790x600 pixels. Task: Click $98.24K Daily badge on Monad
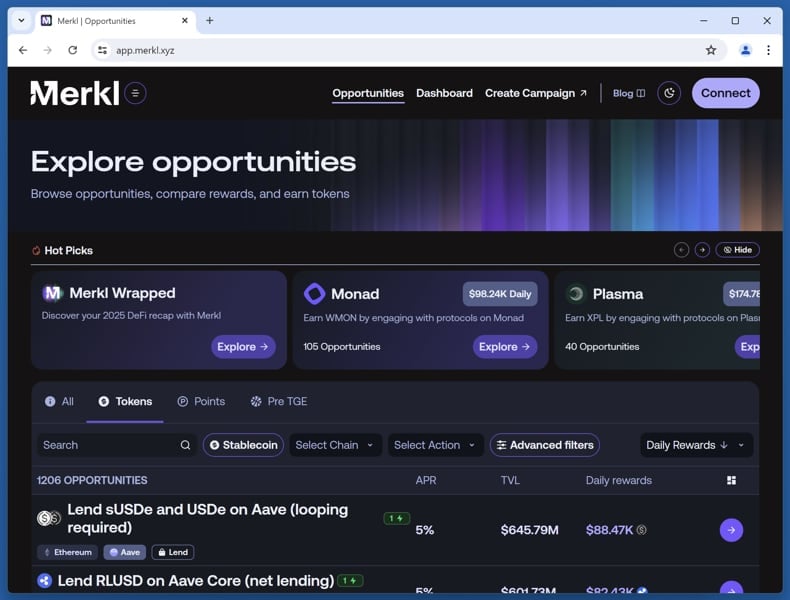point(500,294)
